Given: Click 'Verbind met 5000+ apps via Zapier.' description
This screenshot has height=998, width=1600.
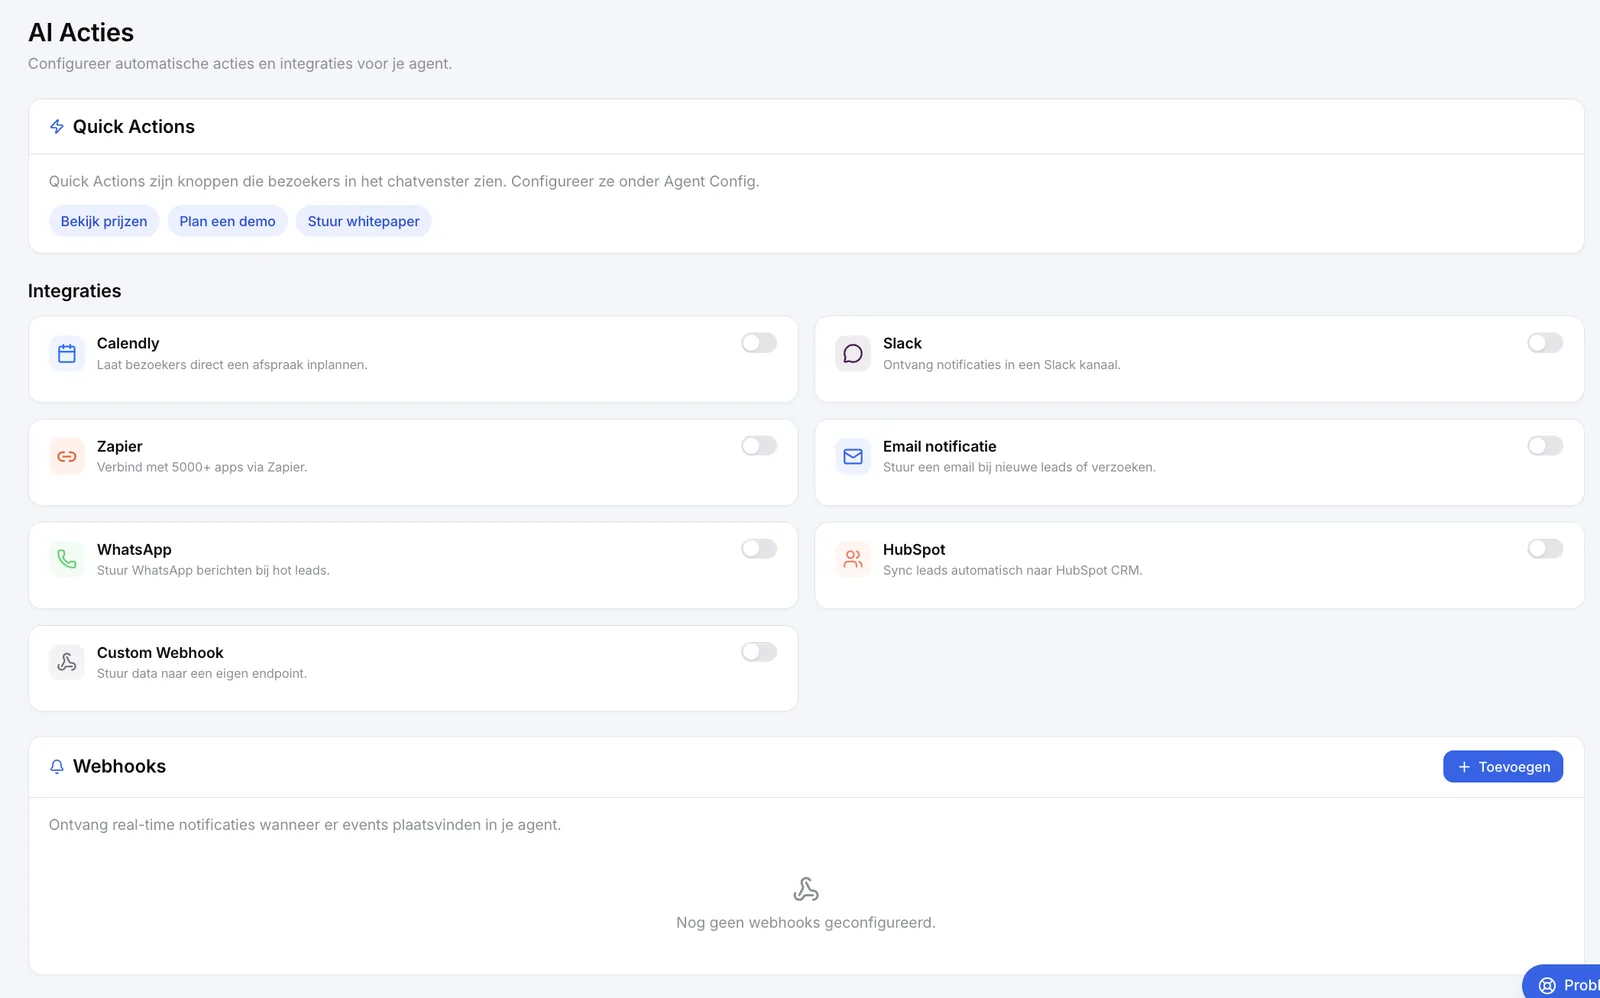Looking at the screenshot, I should click(202, 467).
